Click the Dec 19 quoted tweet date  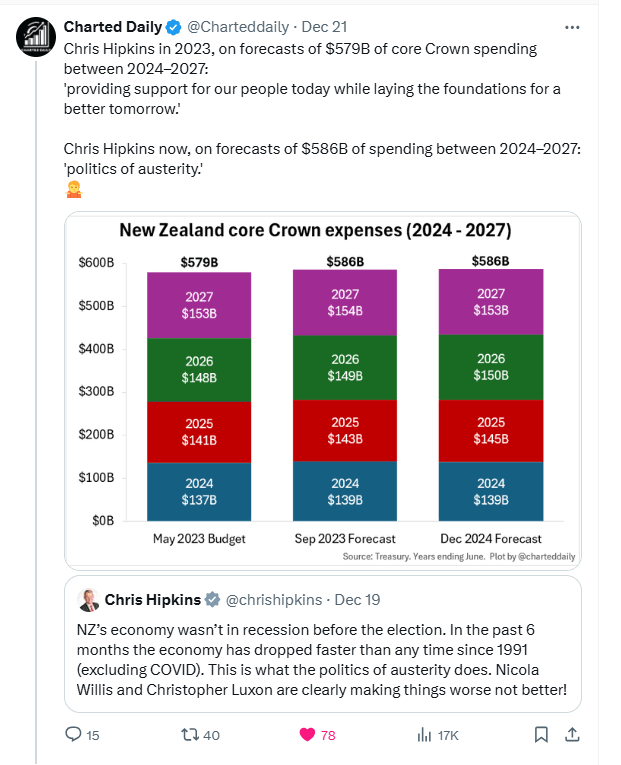coord(357,600)
